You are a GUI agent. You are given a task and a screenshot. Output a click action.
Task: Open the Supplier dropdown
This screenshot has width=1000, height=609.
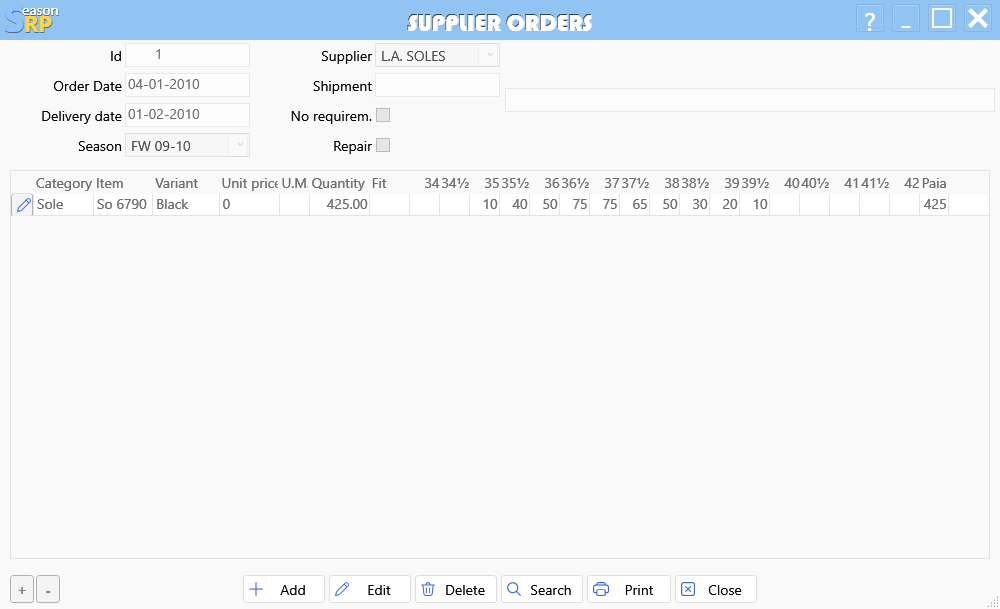490,55
